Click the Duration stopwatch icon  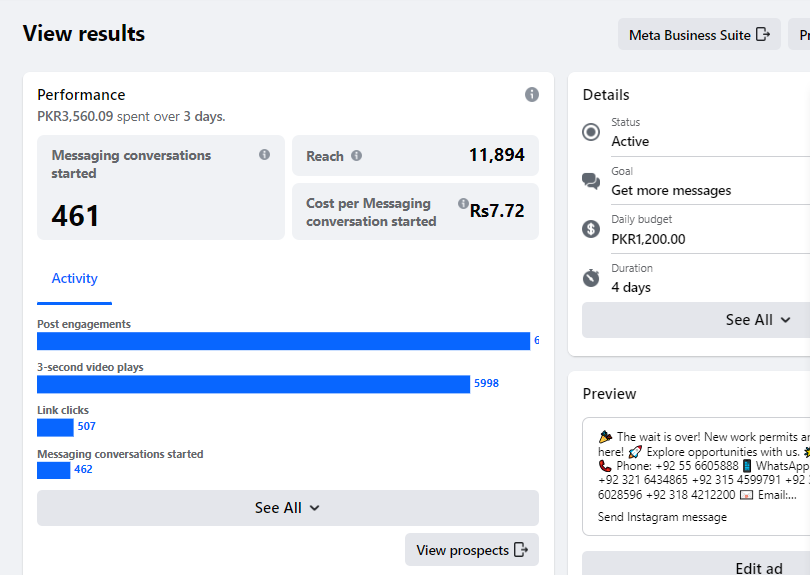point(591,278)
